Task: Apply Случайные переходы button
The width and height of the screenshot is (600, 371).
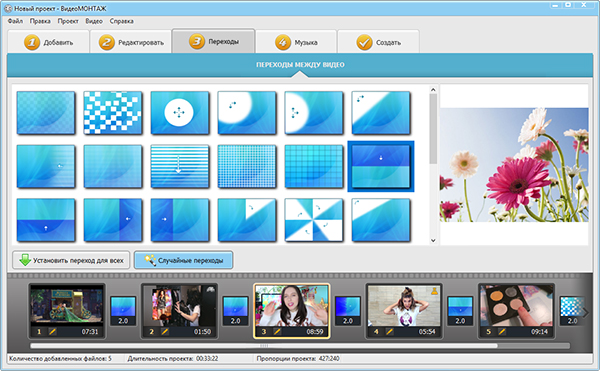Action: click(x=183, y=260)
